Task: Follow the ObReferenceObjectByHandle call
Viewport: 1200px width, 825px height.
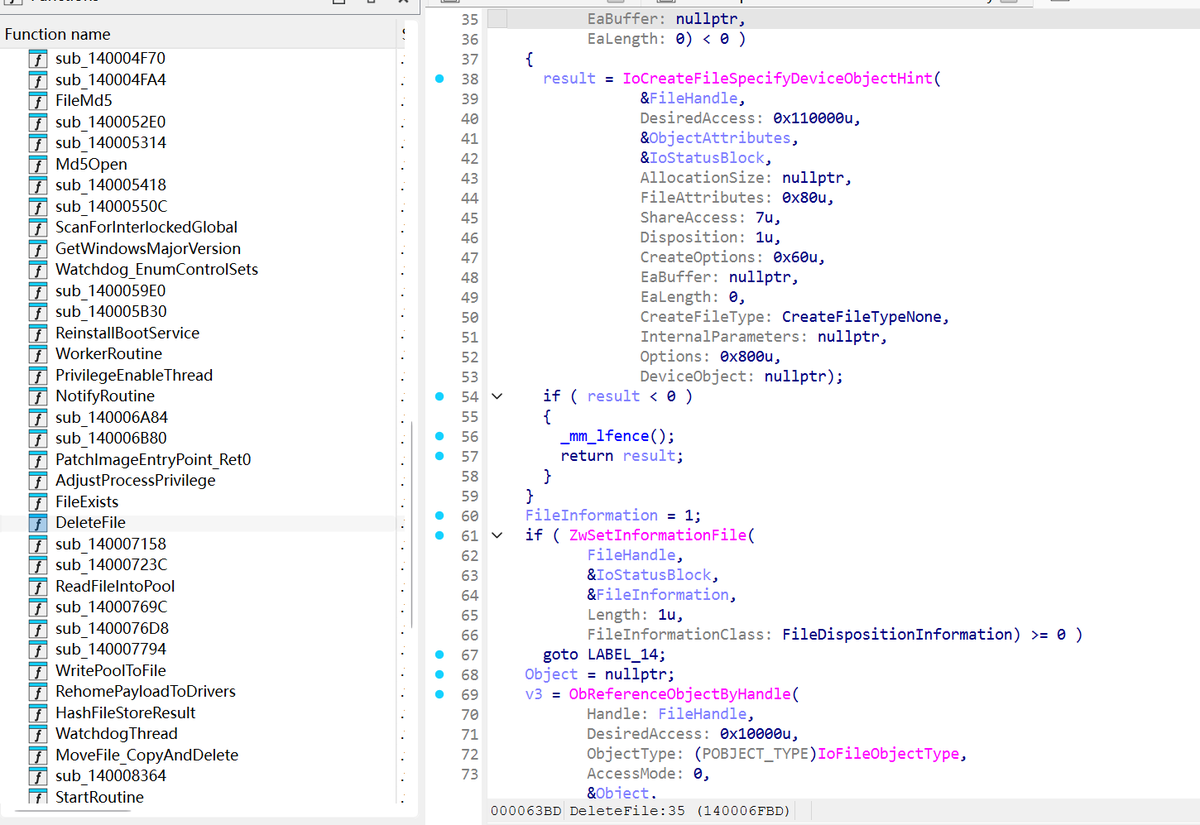Action: coord(680,694)
